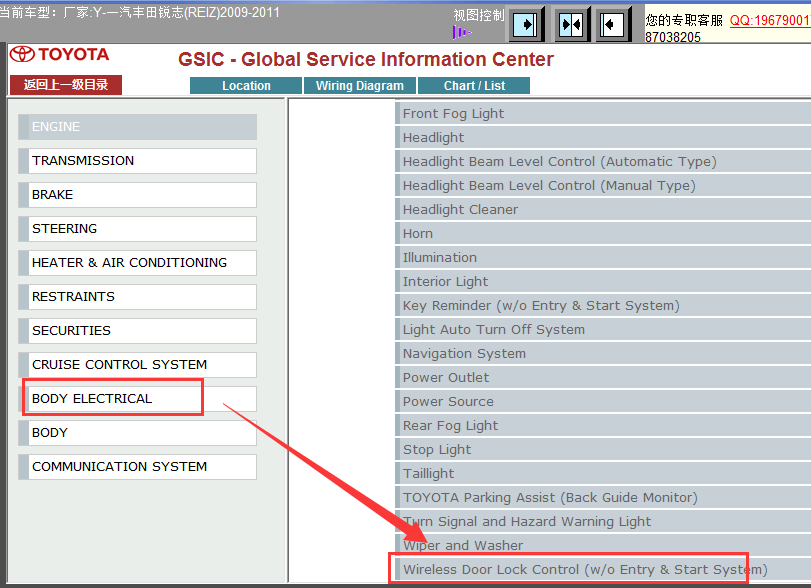Select RESTRAINTS category

(138, 297)
